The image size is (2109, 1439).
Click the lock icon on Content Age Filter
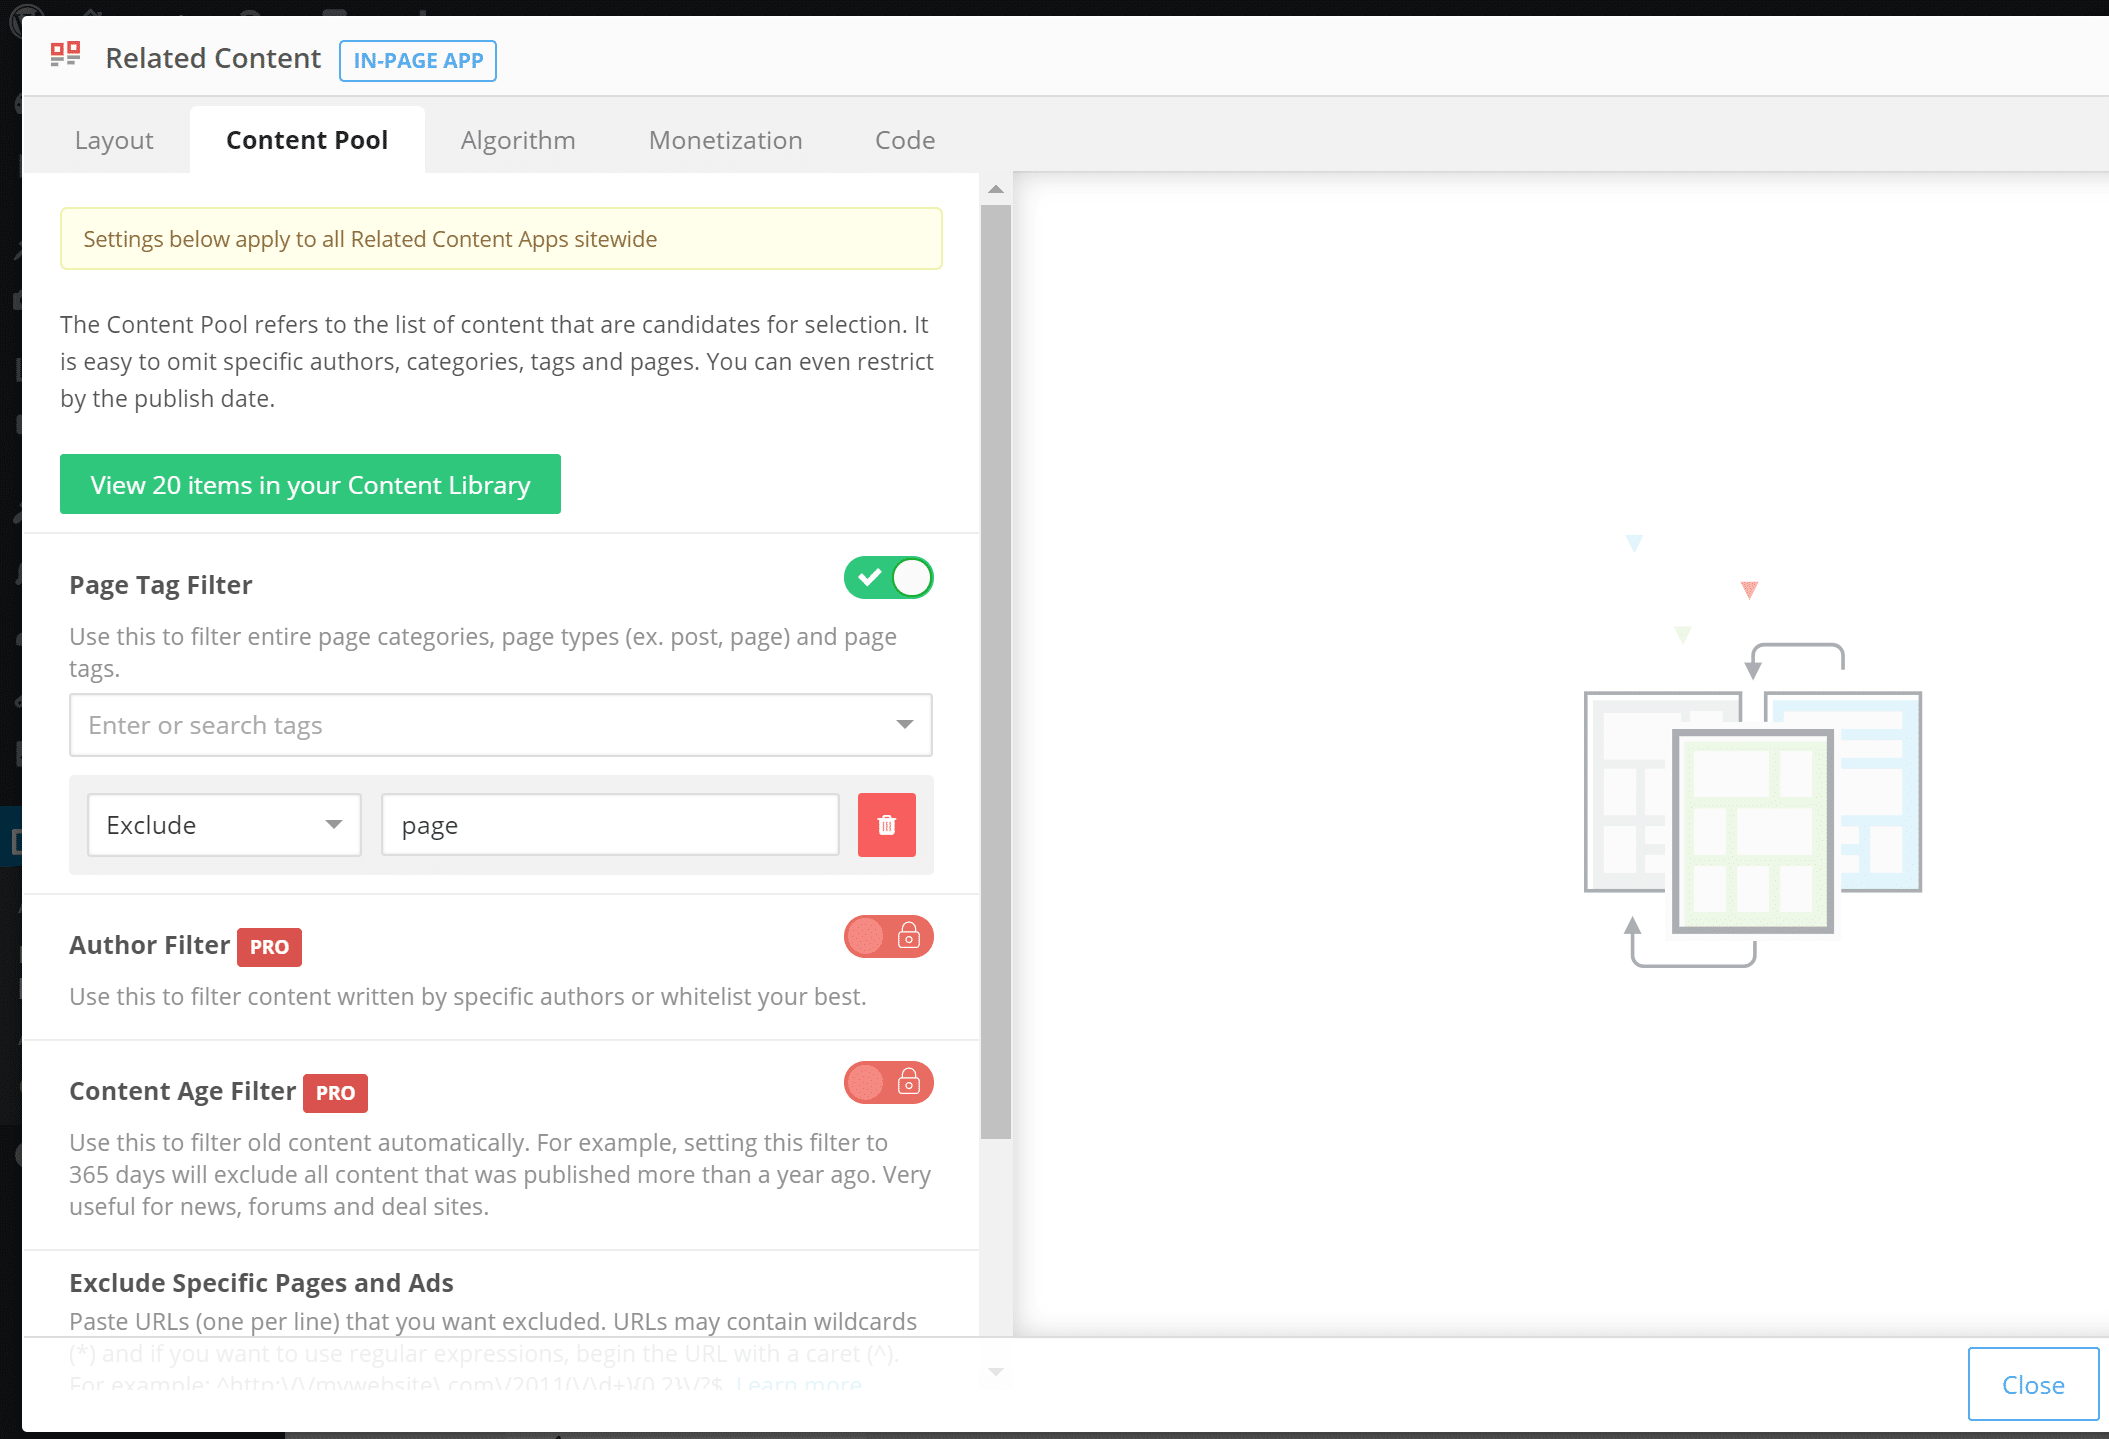pos(909,1083)
